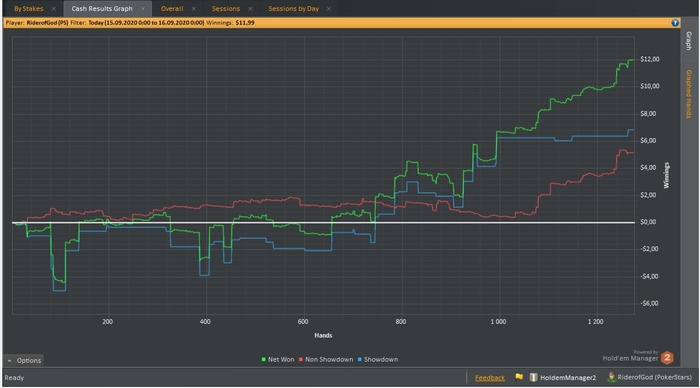Open the Graphed Hands side panel

[689, 94]
